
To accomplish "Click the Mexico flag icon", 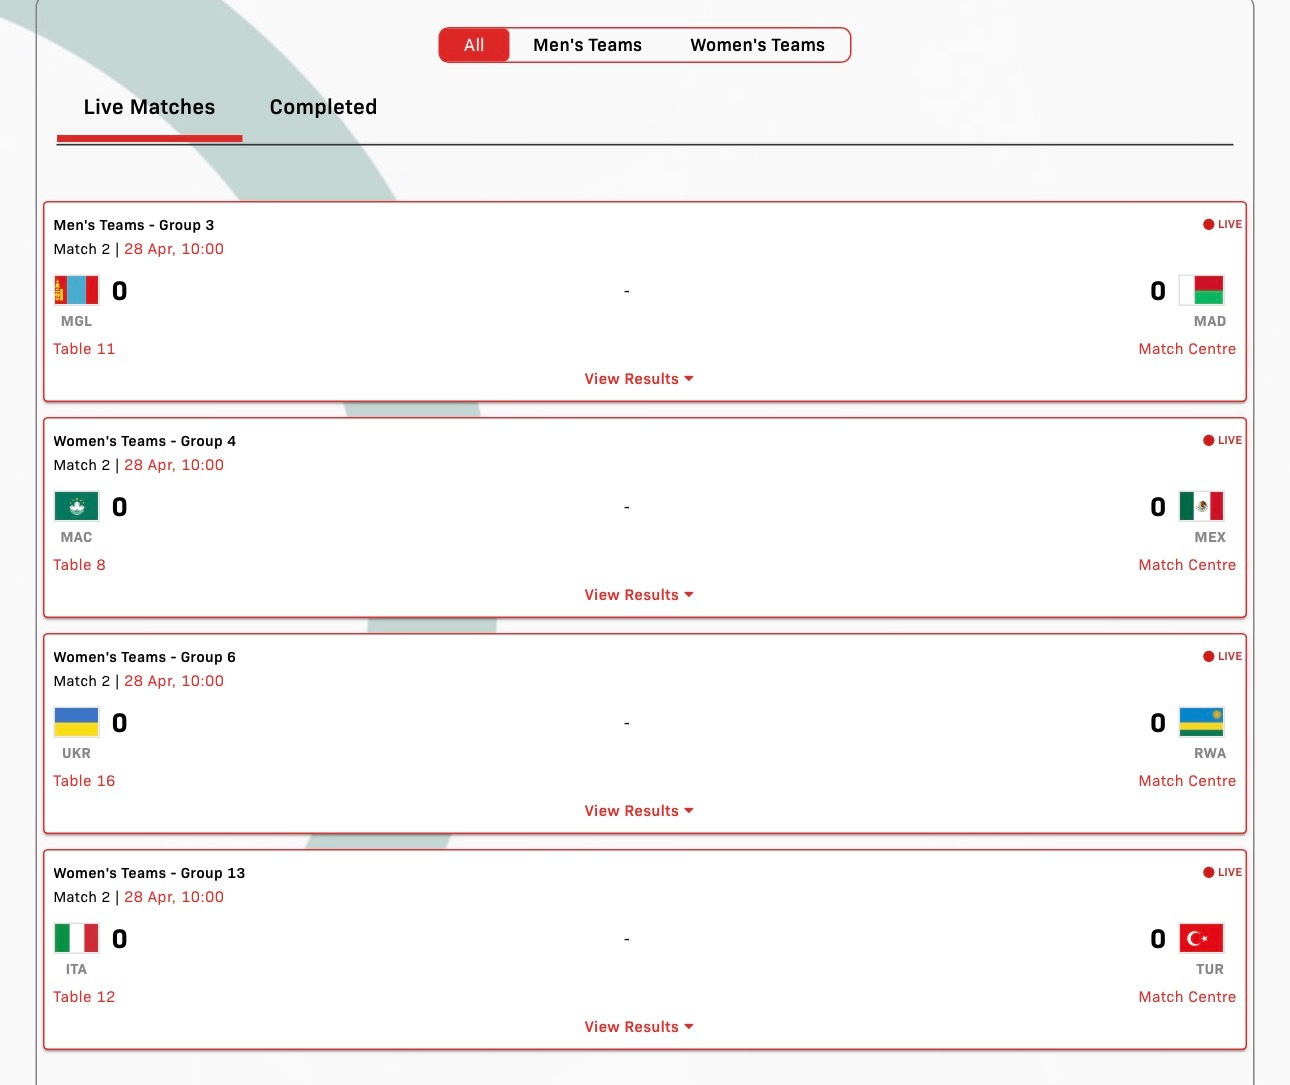I will 1202,506.
